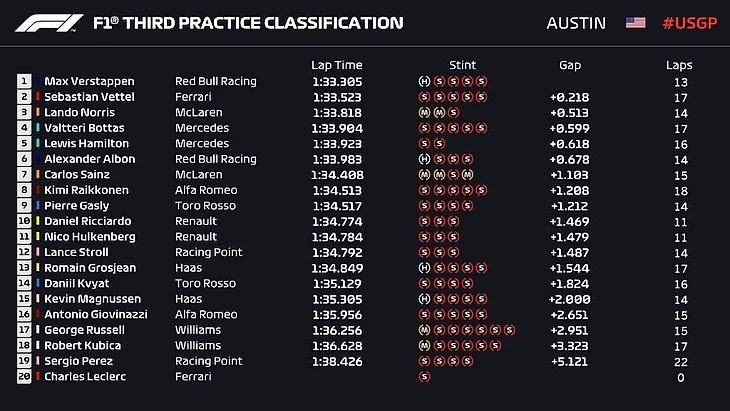This screenshot has height=411, width=730.
Task: Select the Gap column header
Action: [570, 65]
